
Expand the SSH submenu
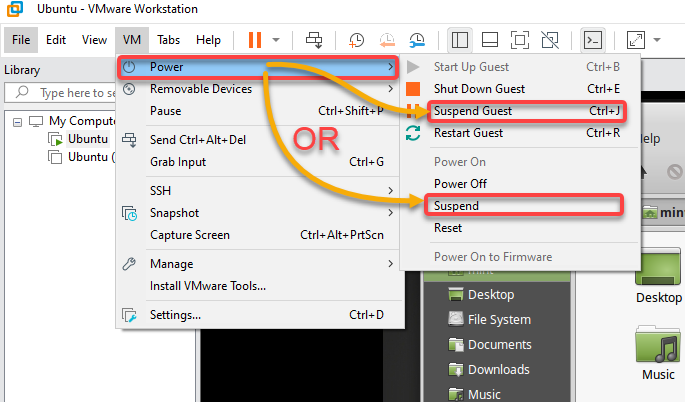pos(258,191)
